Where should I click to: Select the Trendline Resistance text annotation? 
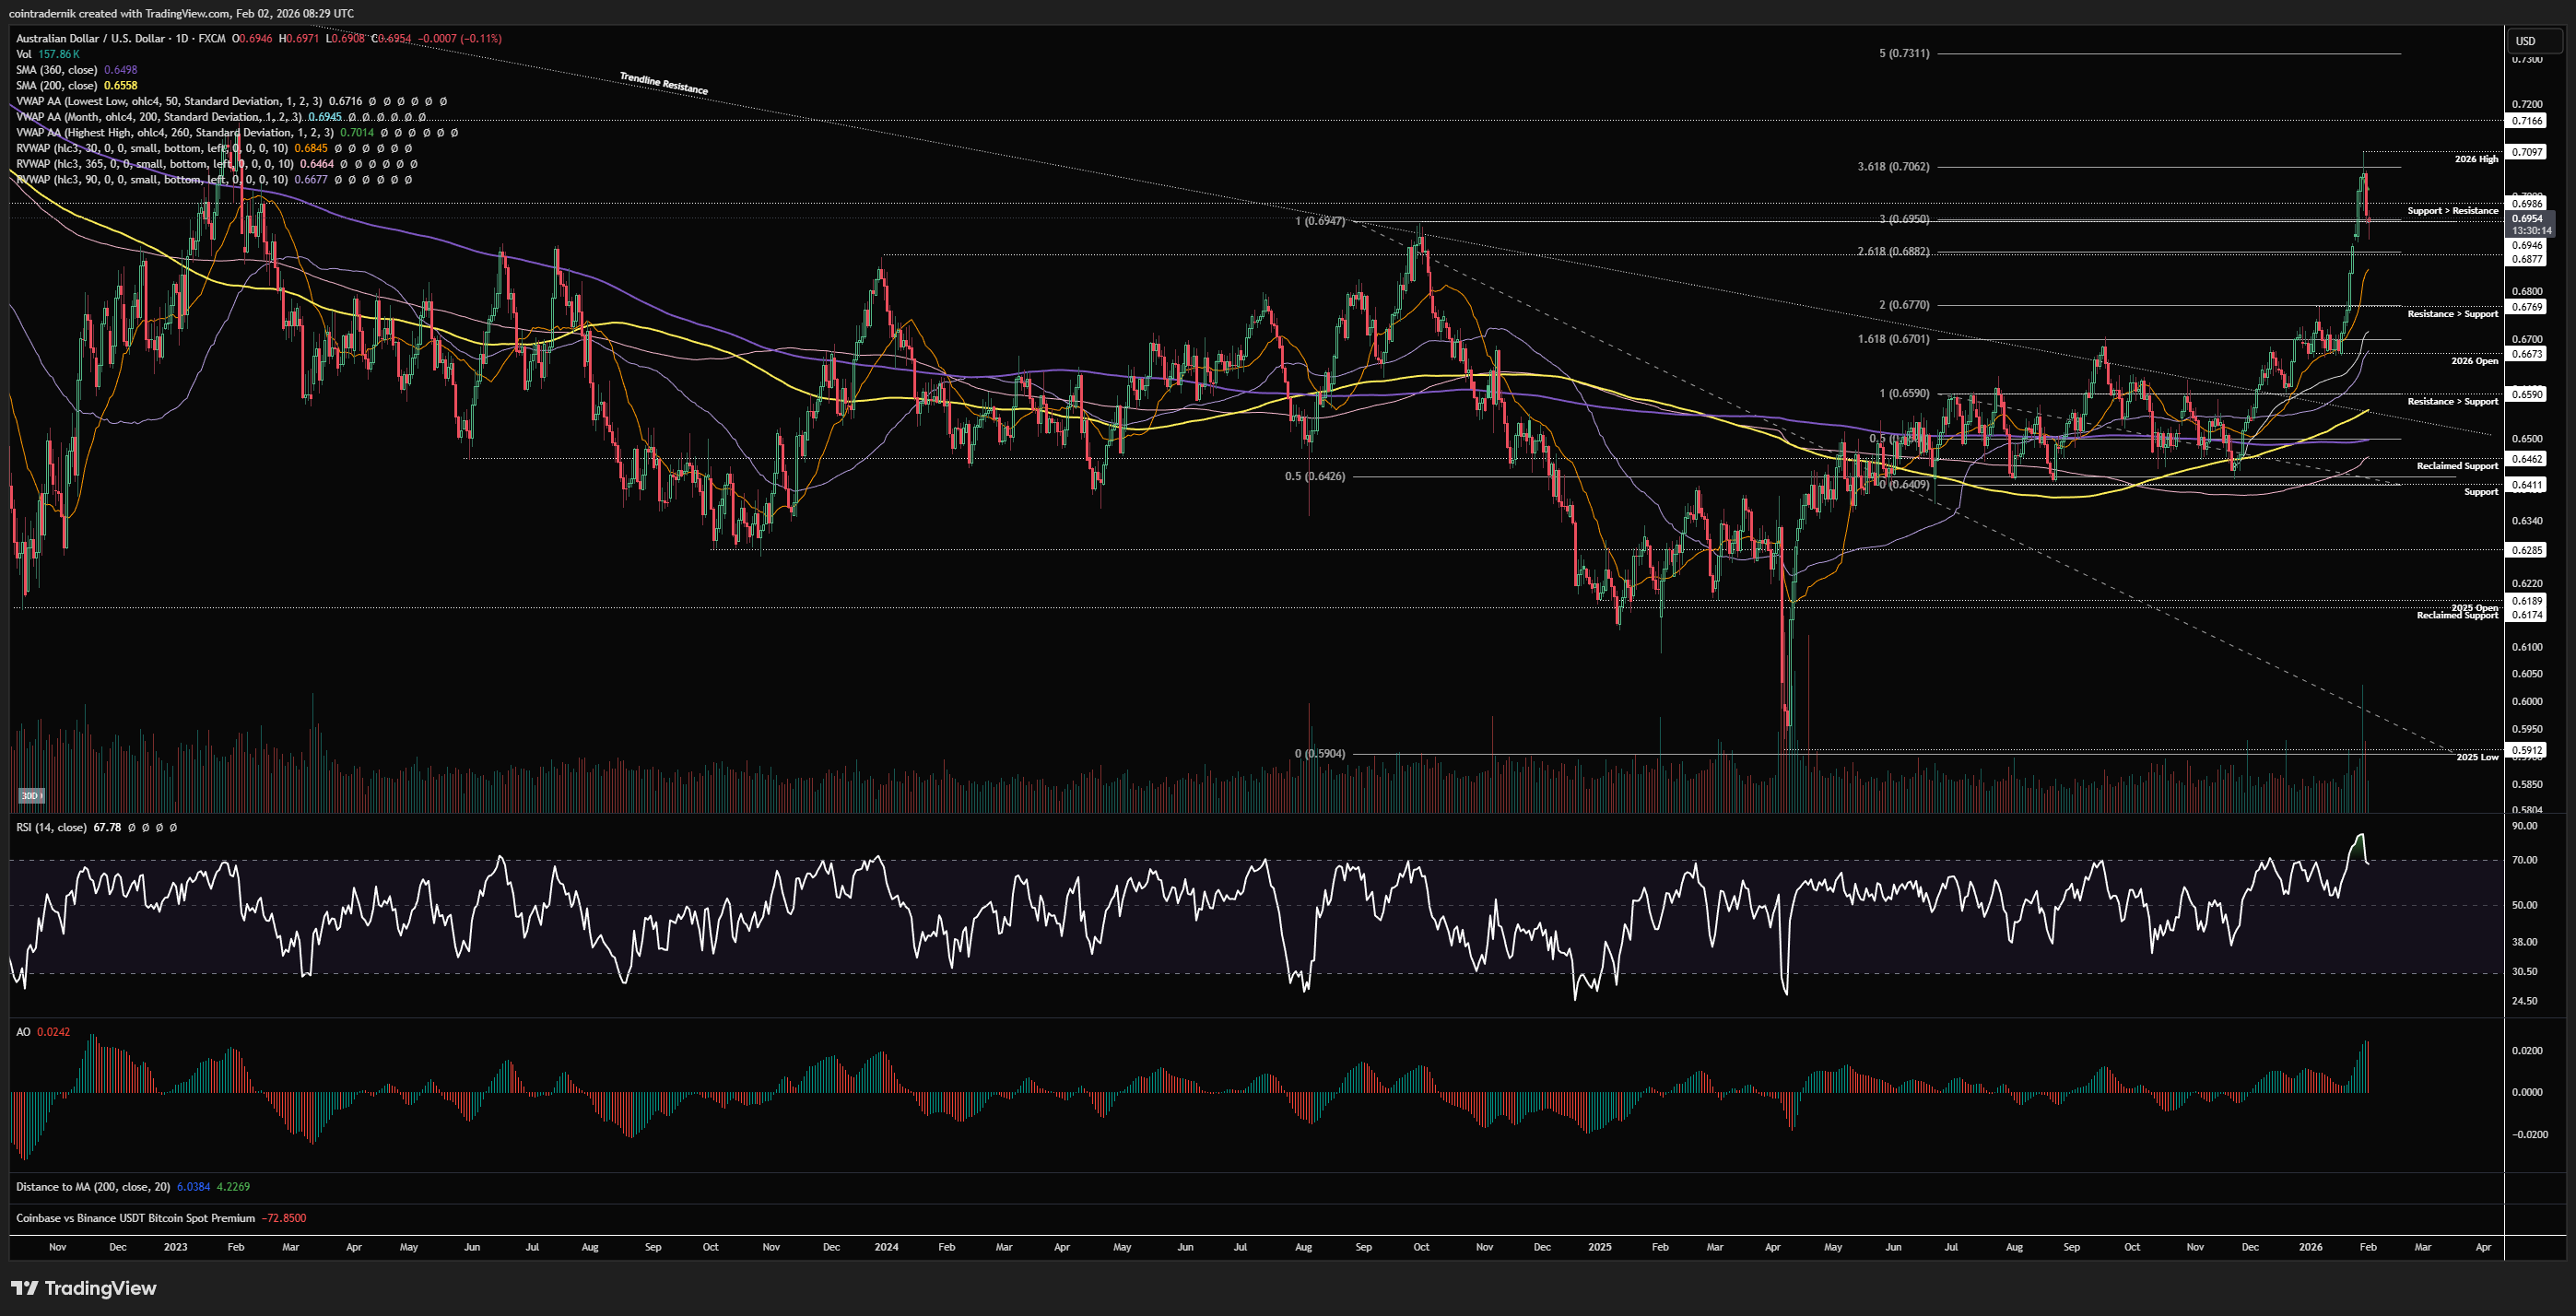663,83
